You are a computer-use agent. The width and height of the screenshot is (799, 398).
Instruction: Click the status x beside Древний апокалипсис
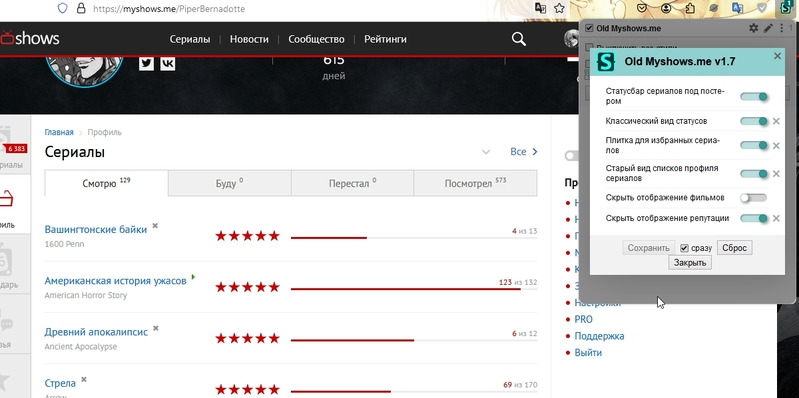click(155, 328)
